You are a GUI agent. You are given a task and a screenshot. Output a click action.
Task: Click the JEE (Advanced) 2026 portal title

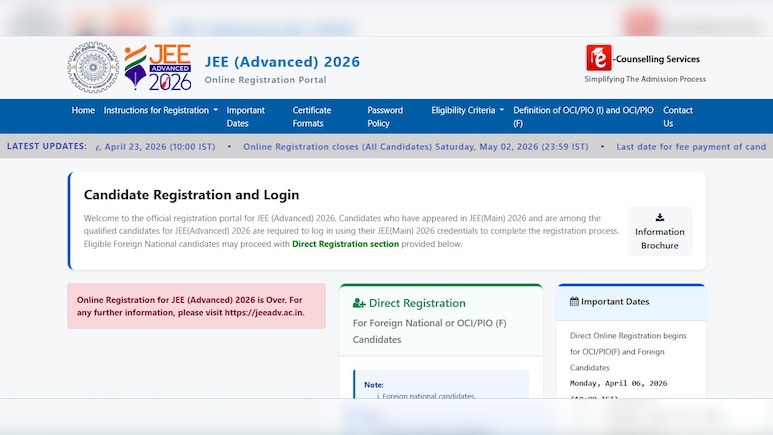point(282,62)
